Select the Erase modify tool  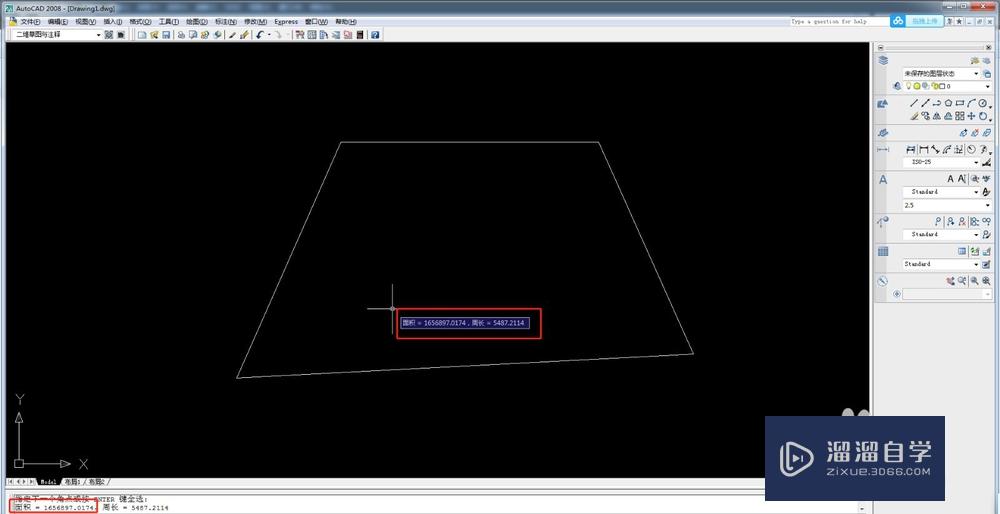tap(913, 116)
